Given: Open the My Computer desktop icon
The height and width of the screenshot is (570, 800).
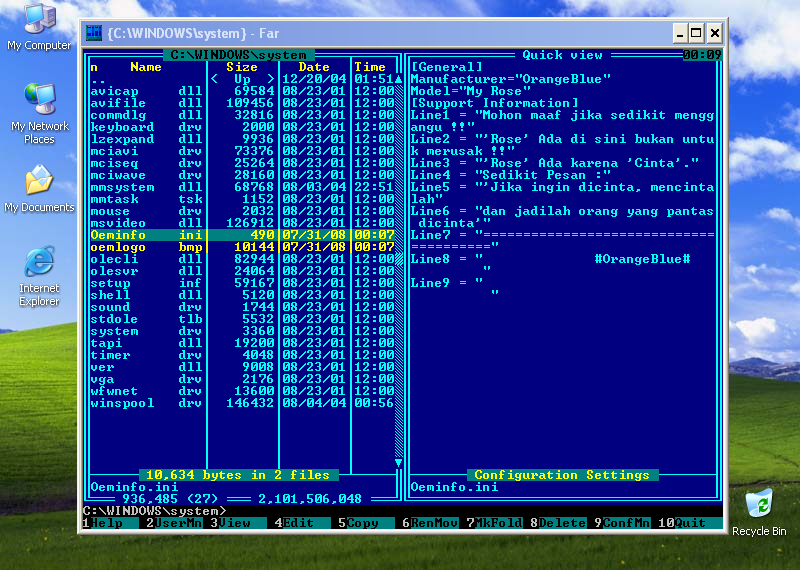Looking at the screenshot, I should click(x=39, y=27).
